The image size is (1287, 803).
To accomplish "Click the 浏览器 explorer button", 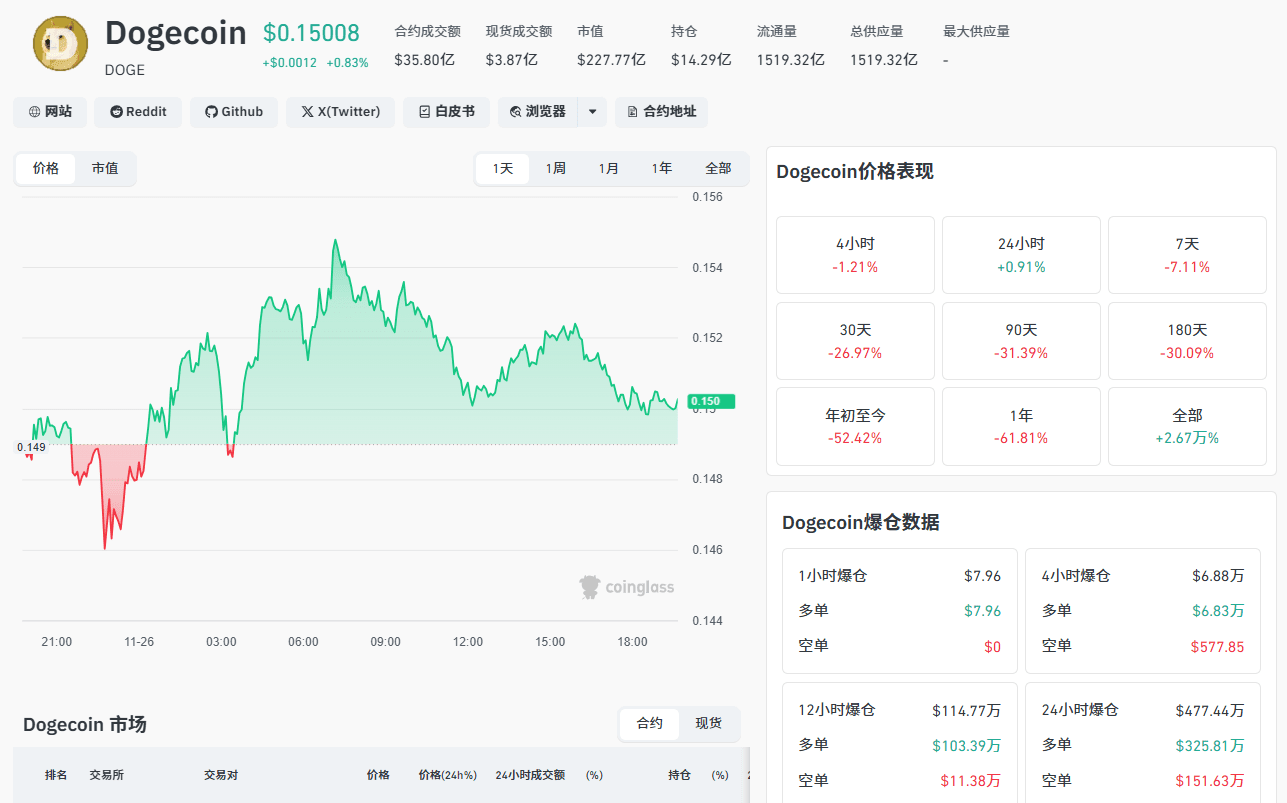I will tap(538, 112).
